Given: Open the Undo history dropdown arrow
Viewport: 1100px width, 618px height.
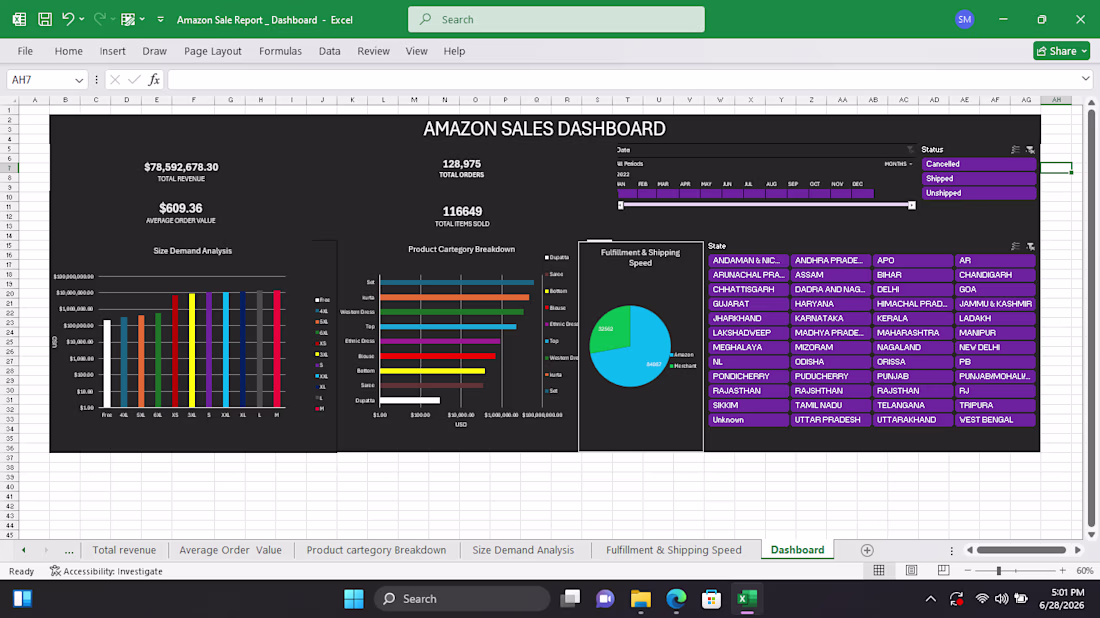Looking at the screenshot, I should 81,20.
